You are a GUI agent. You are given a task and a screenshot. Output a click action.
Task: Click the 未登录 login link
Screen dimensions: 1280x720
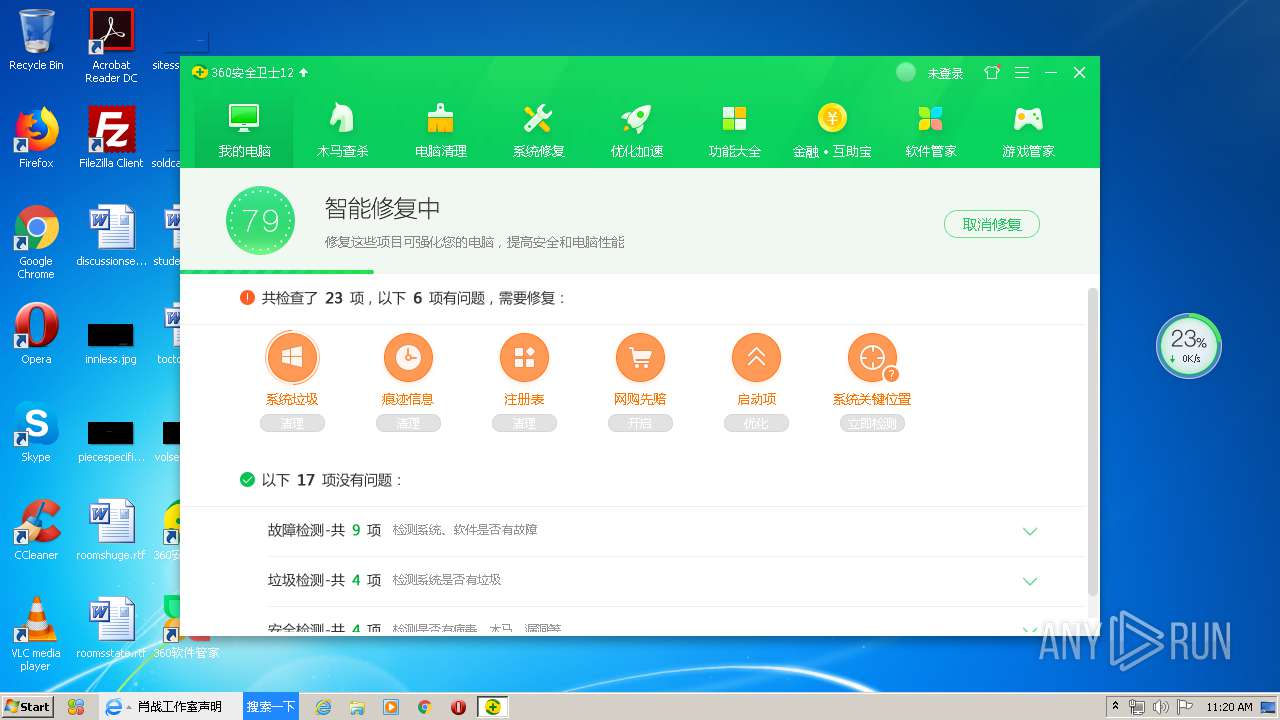945,73
